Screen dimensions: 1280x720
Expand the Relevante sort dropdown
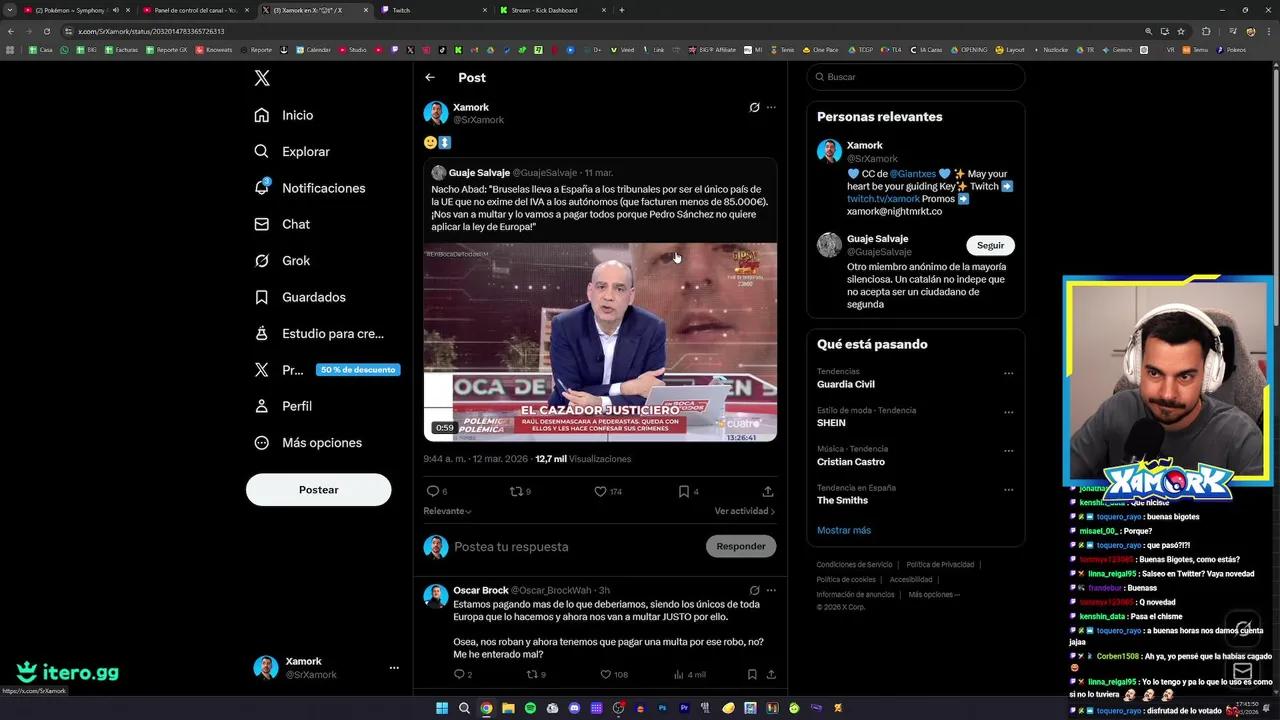[x=447, y=511]
